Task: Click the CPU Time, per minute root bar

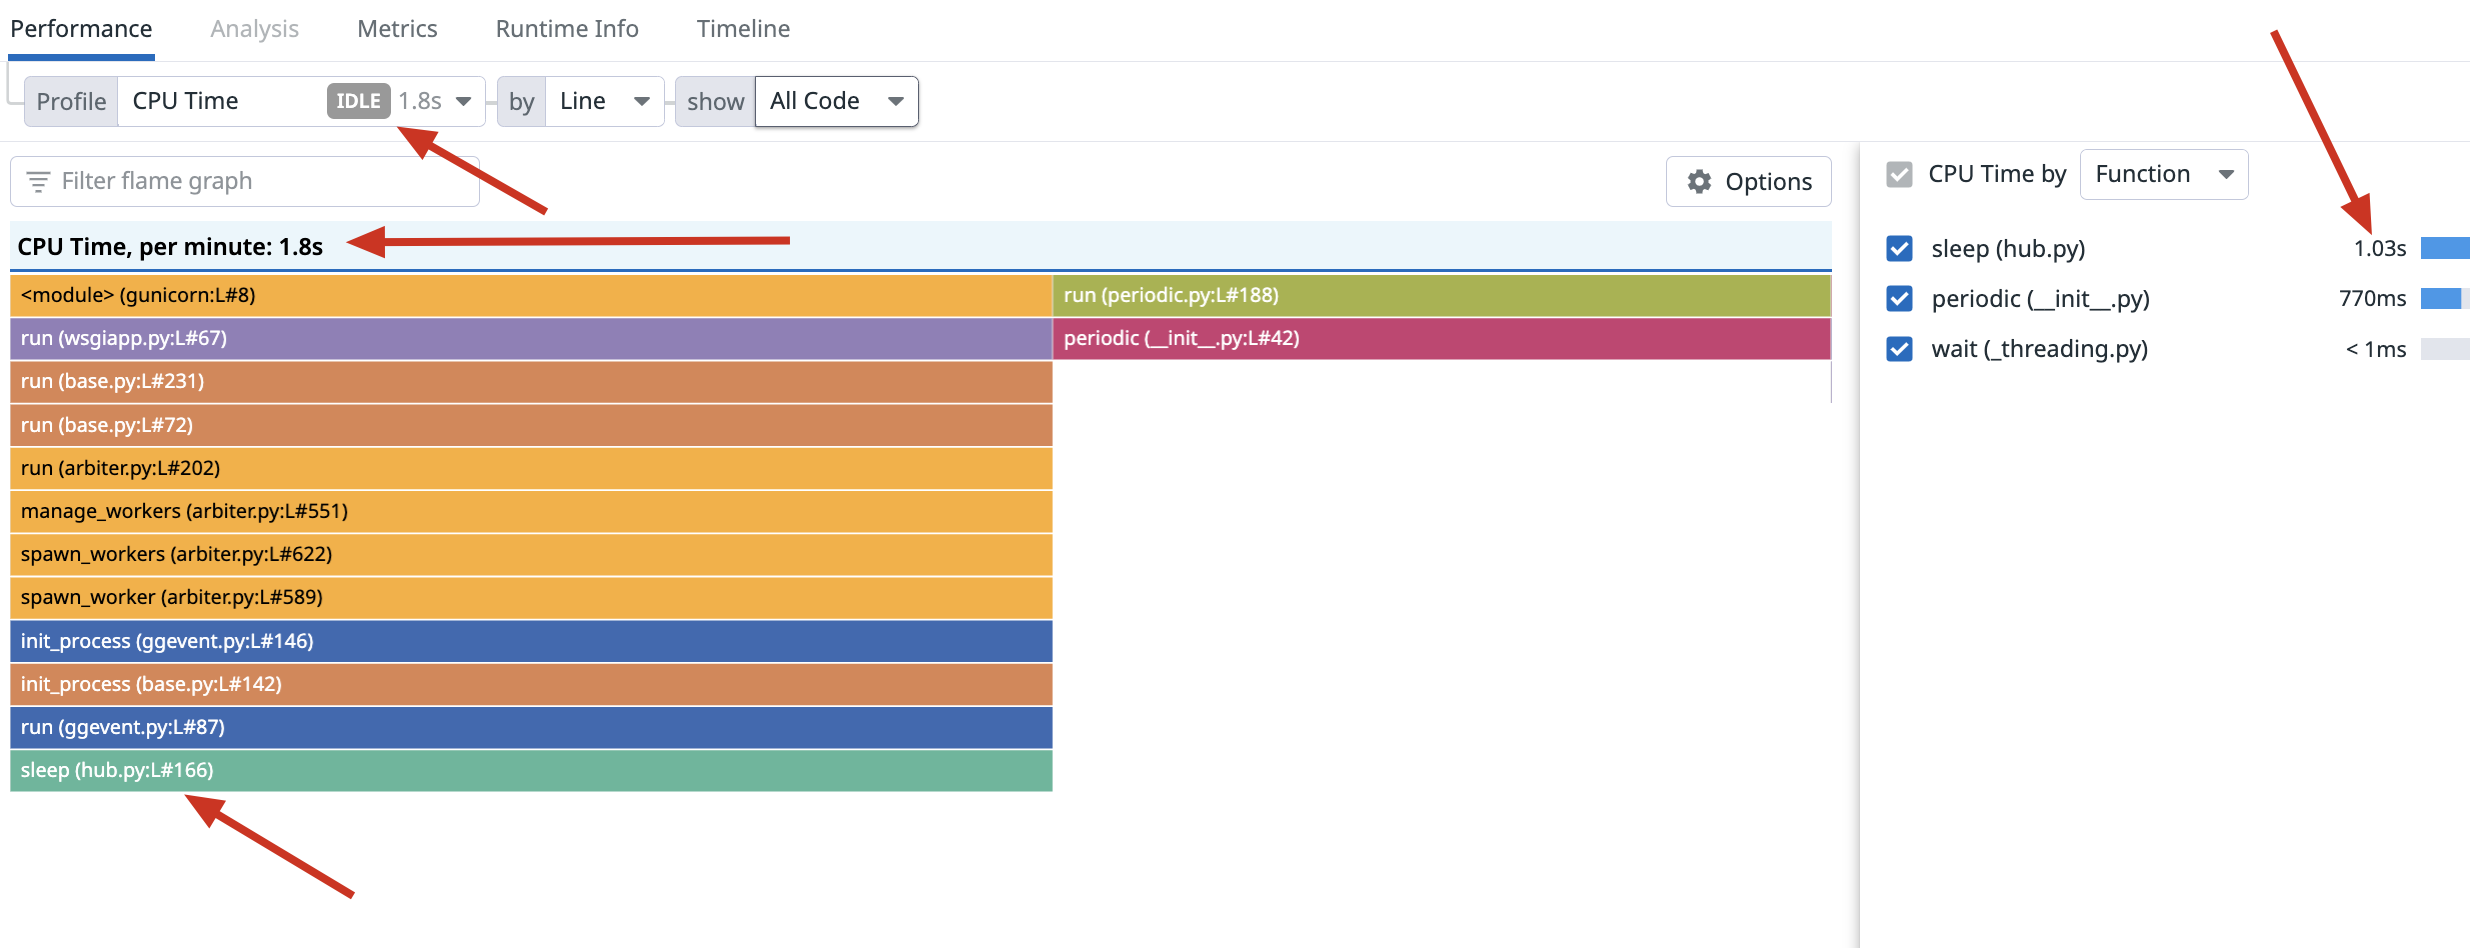Action: click(x=920, y=246)
